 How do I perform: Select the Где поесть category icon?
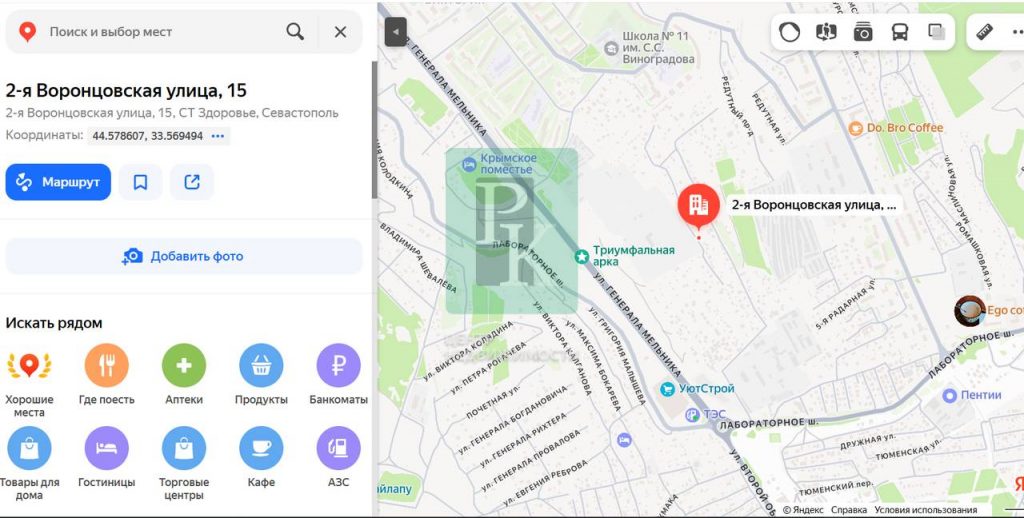[x=106, y=366]
